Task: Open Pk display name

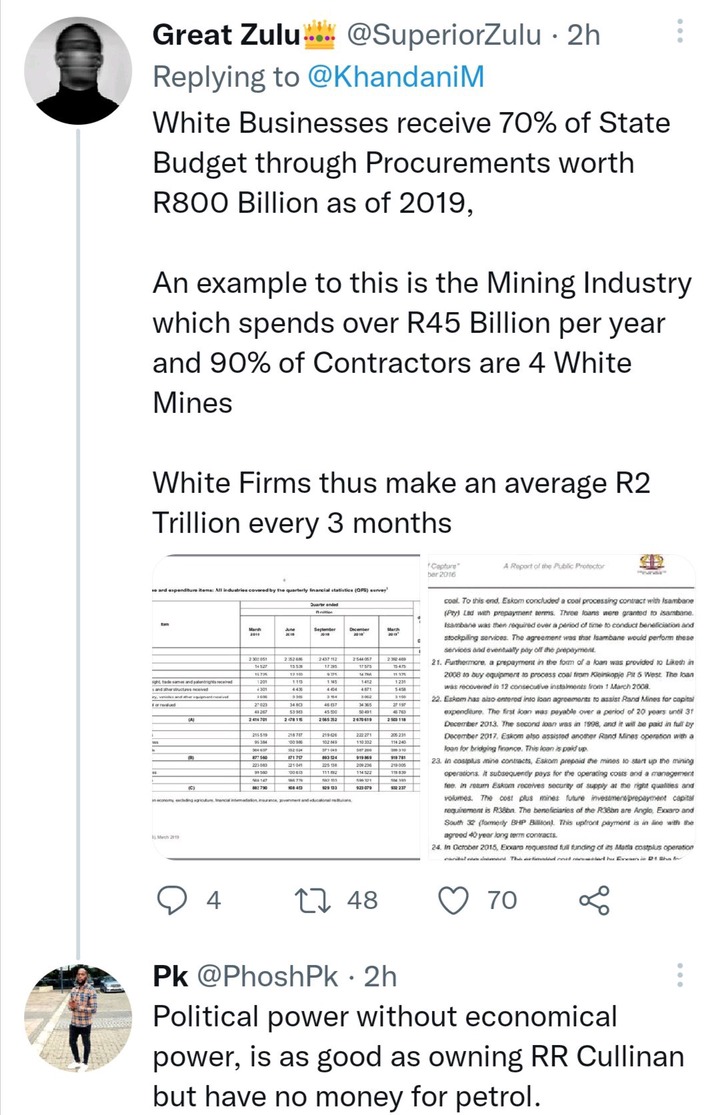Action: 171,976
